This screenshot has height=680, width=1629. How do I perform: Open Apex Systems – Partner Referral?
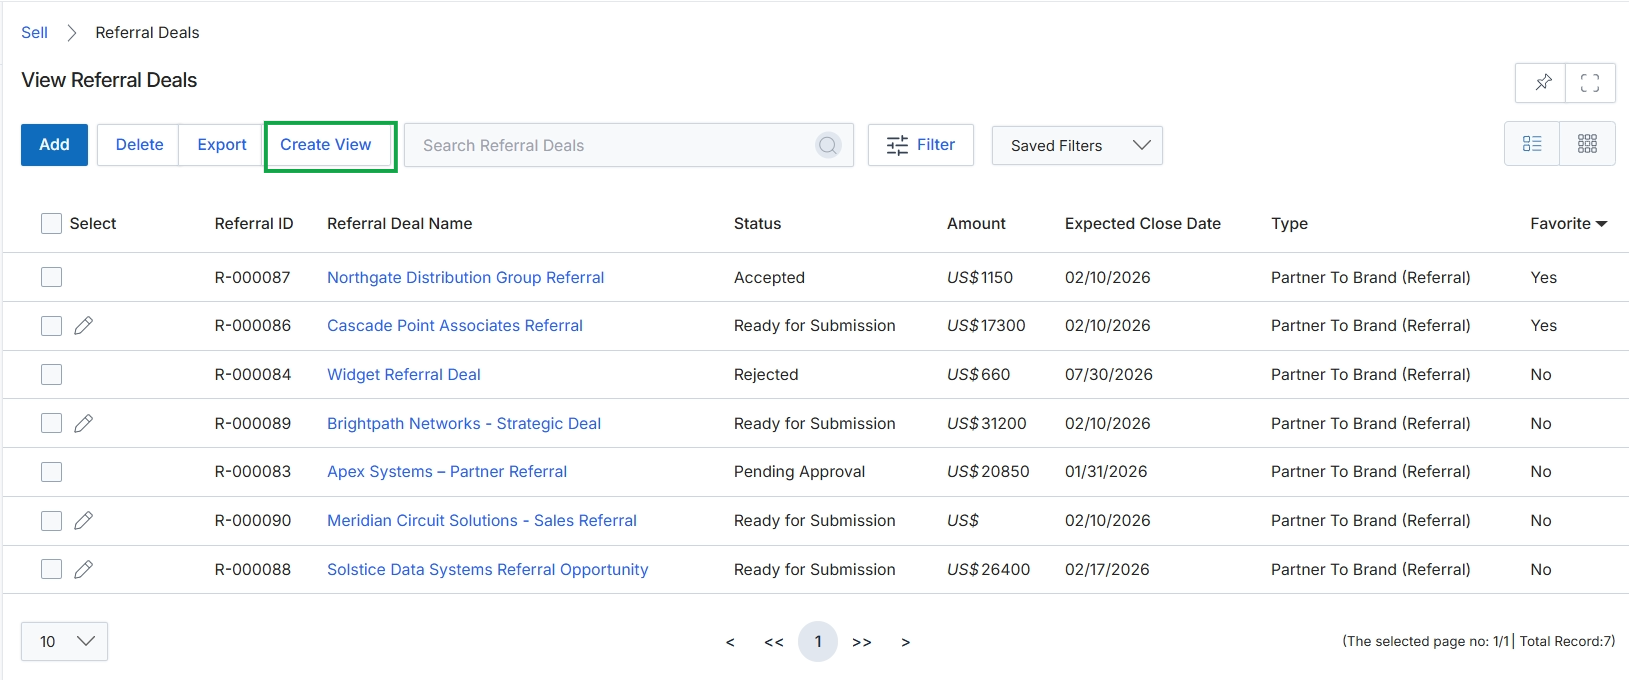(447, 471)
